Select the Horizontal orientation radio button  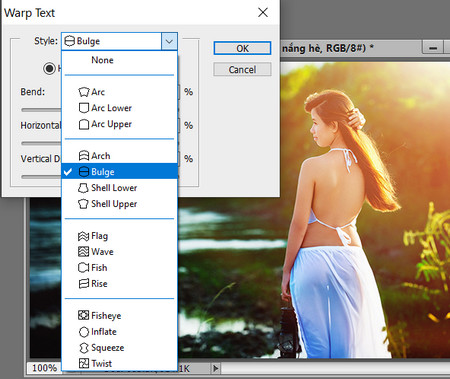coord(49,69)
